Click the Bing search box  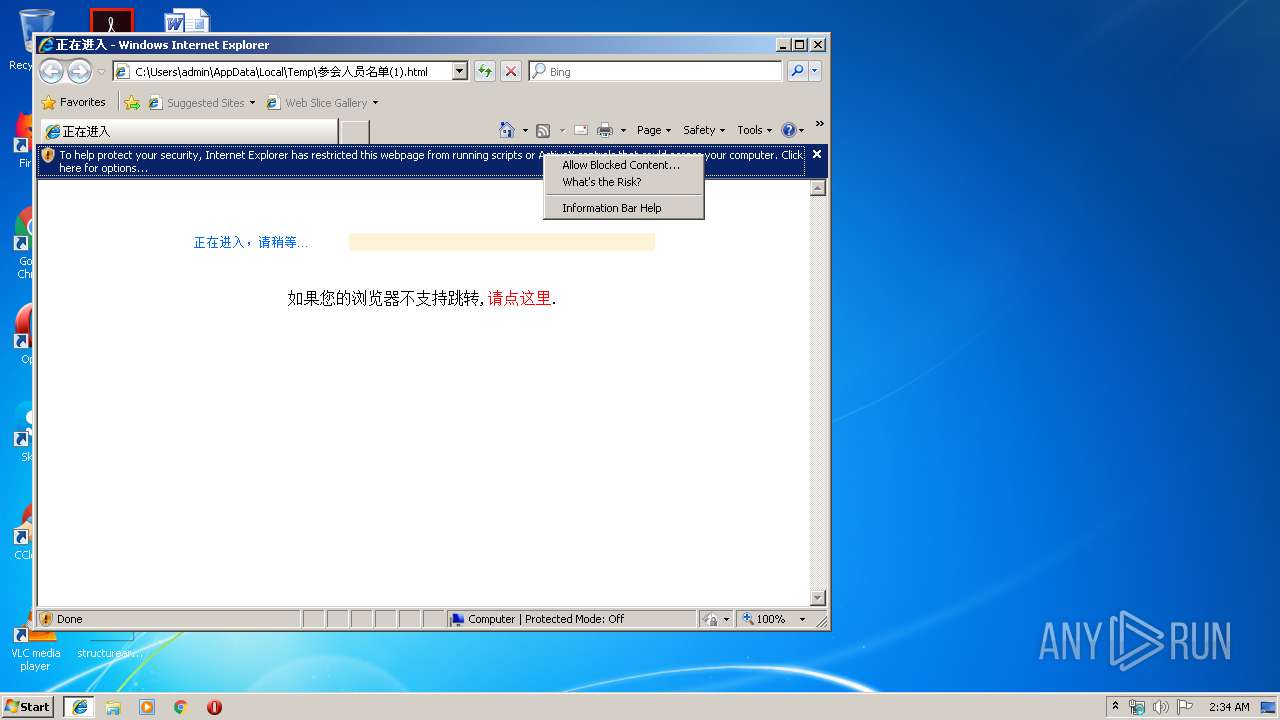[x=655, y=72]
